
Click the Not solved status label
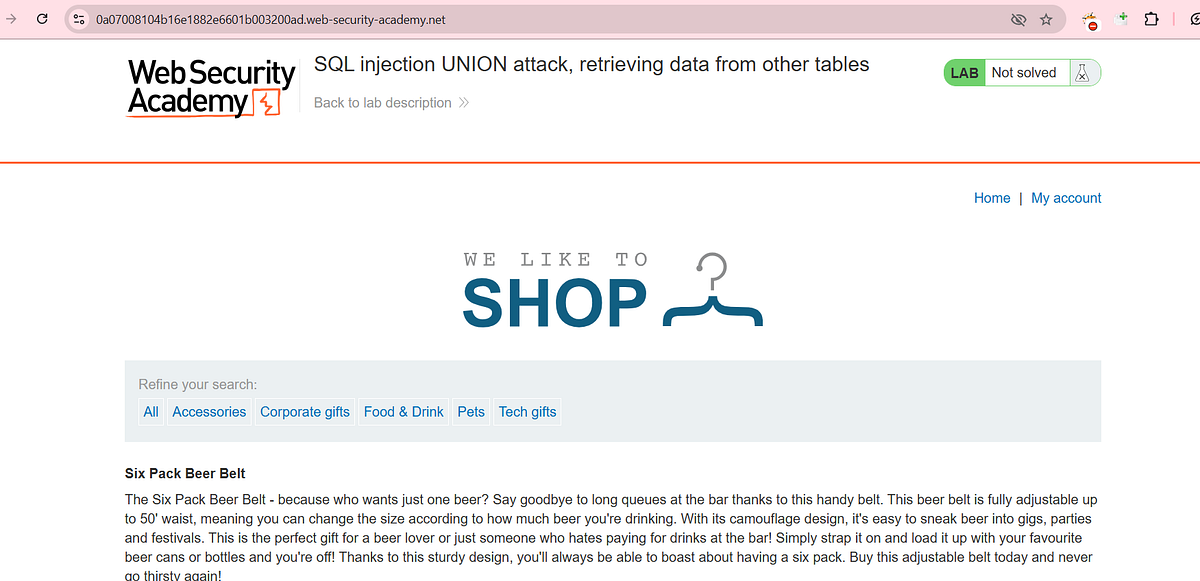point(1022,72)
